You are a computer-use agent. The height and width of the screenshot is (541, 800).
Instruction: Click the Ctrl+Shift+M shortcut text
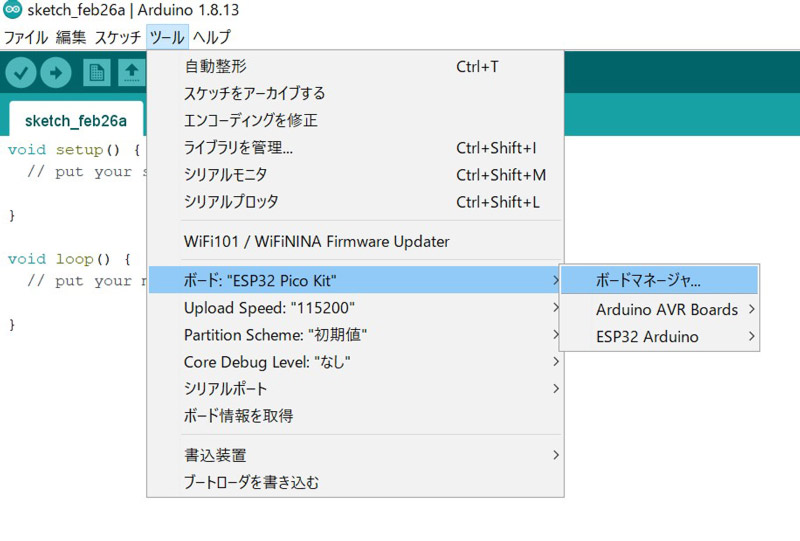pyautogui.click(x=501, y=175)
